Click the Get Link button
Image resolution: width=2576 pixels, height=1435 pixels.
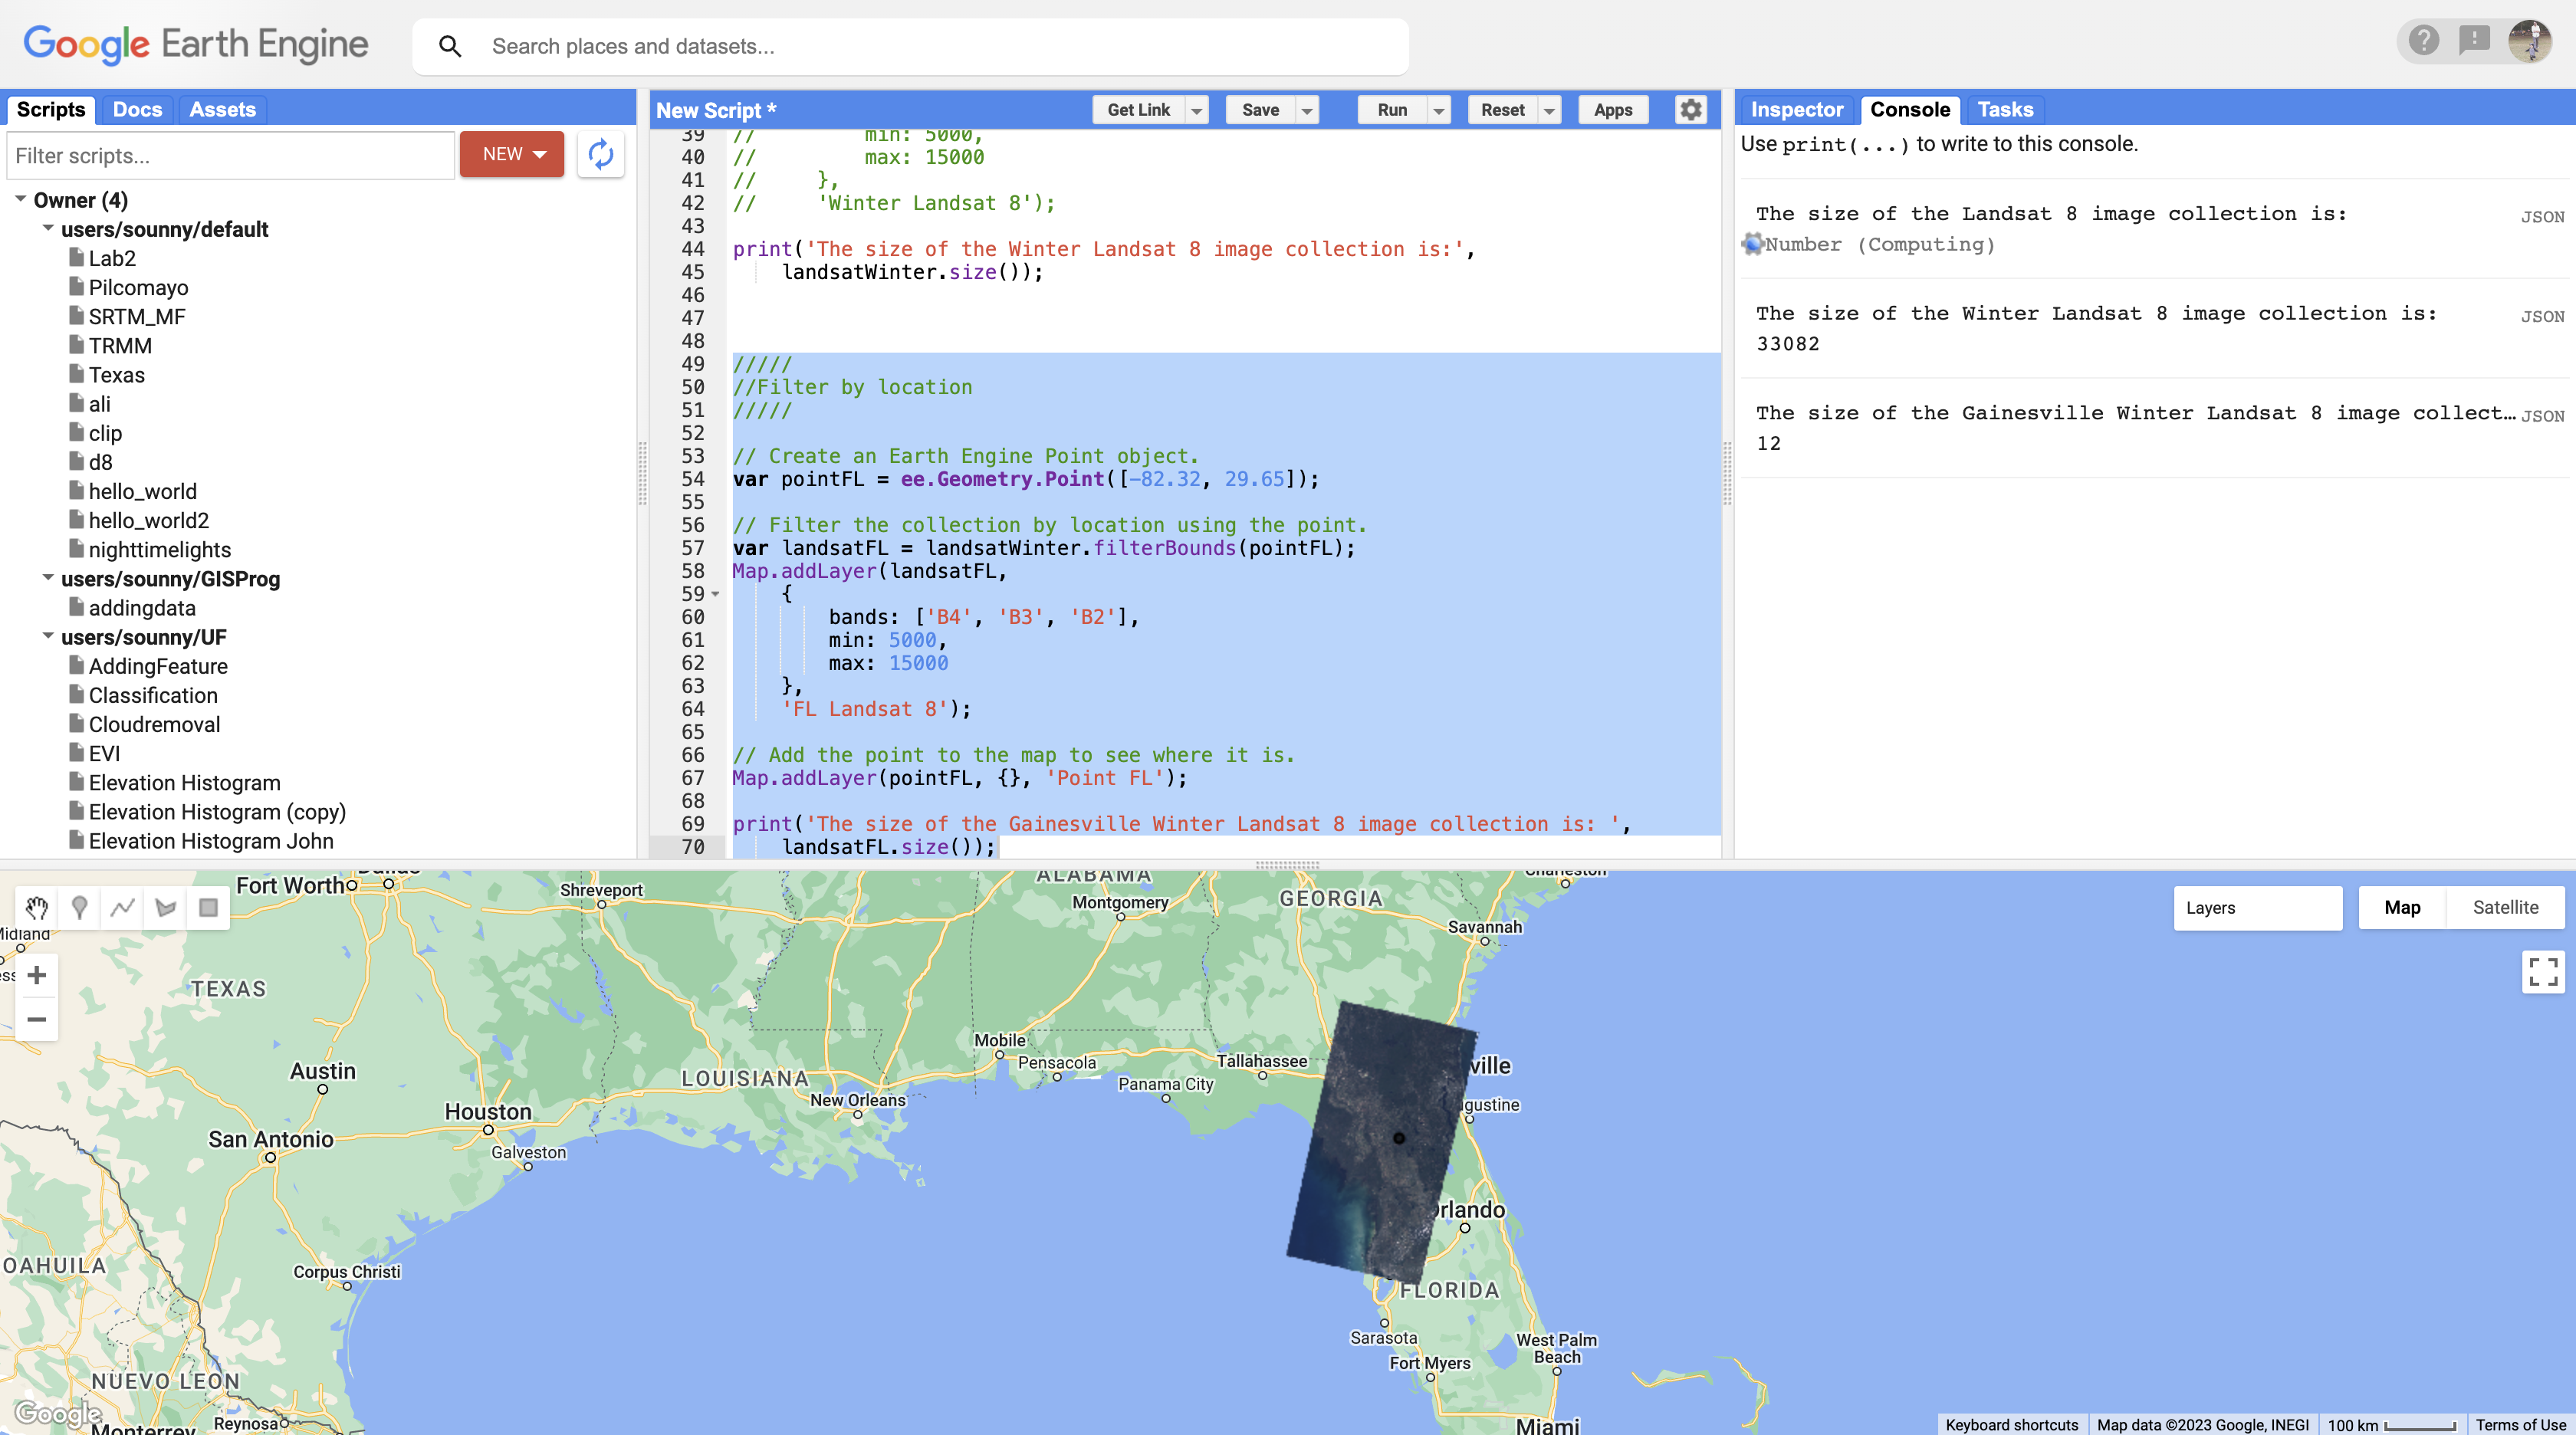(1138, 110)
